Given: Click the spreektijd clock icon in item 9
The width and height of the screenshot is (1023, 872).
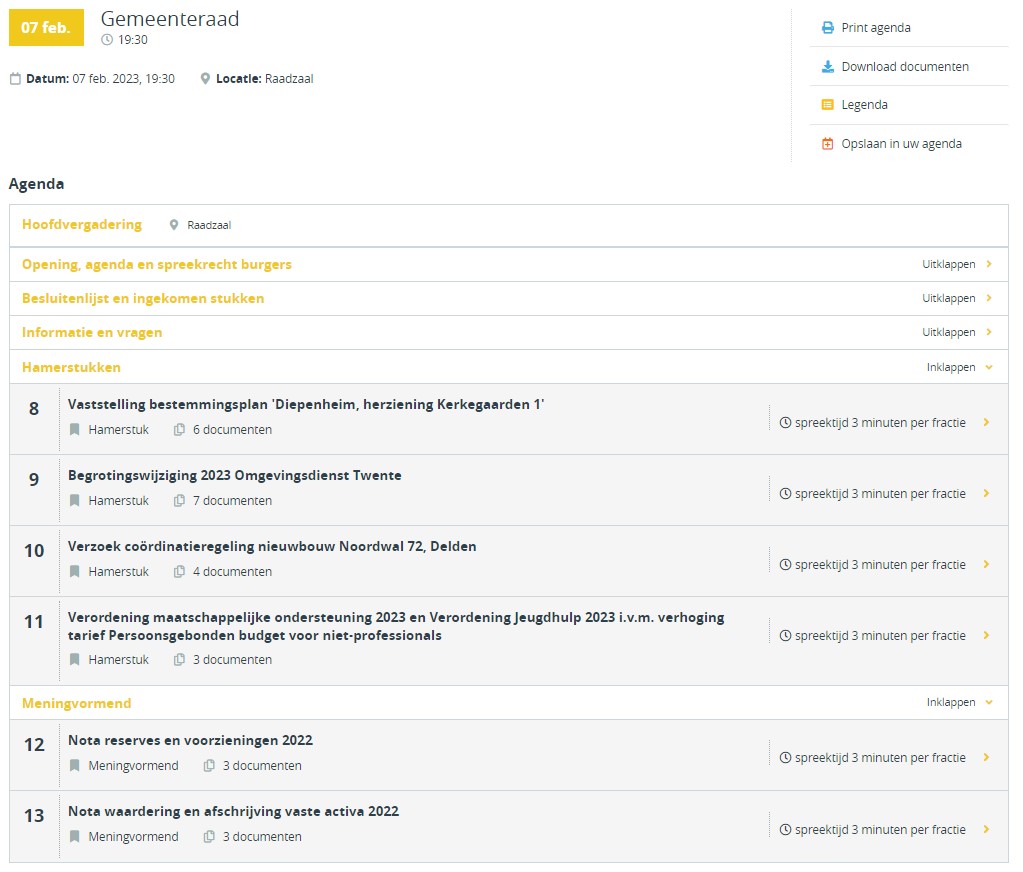Looking at the screenshot, I should tap(786, 494).
